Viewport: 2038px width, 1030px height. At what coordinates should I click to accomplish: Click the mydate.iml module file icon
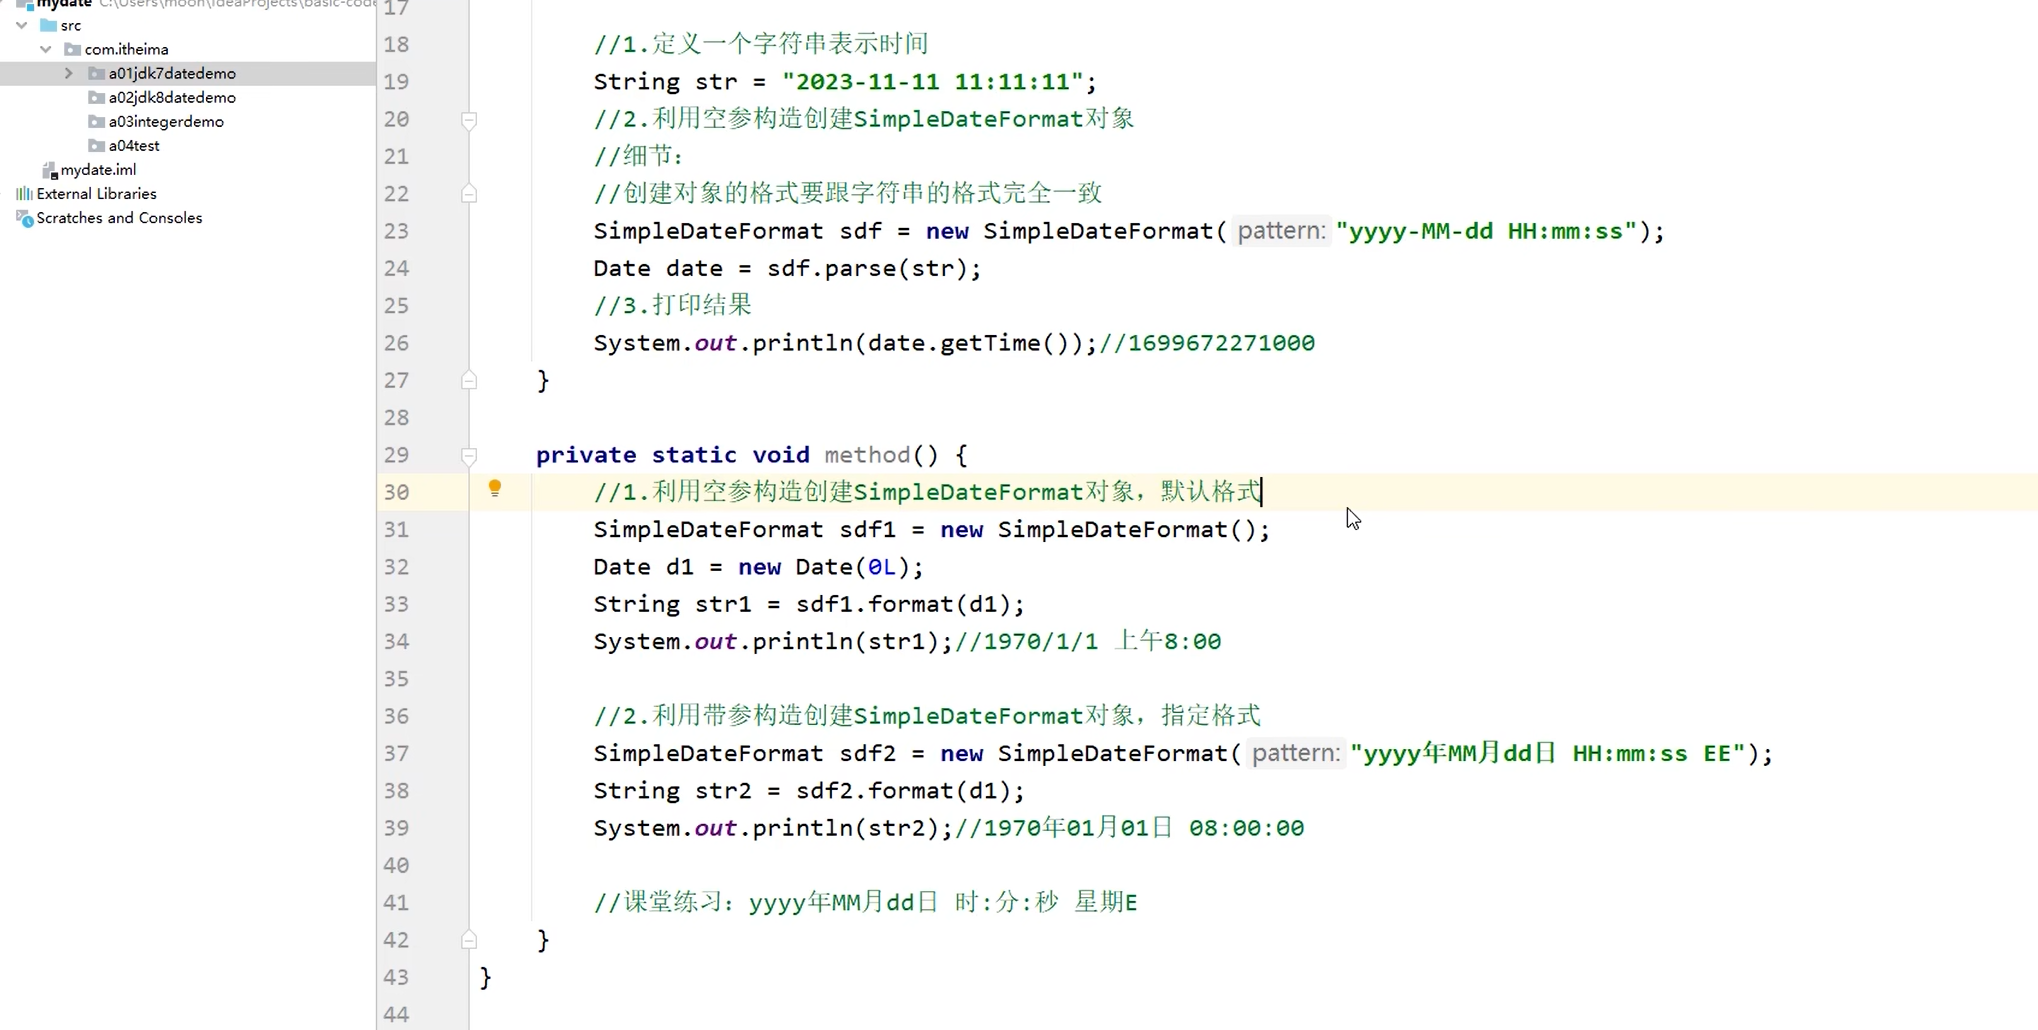[48, 169]
